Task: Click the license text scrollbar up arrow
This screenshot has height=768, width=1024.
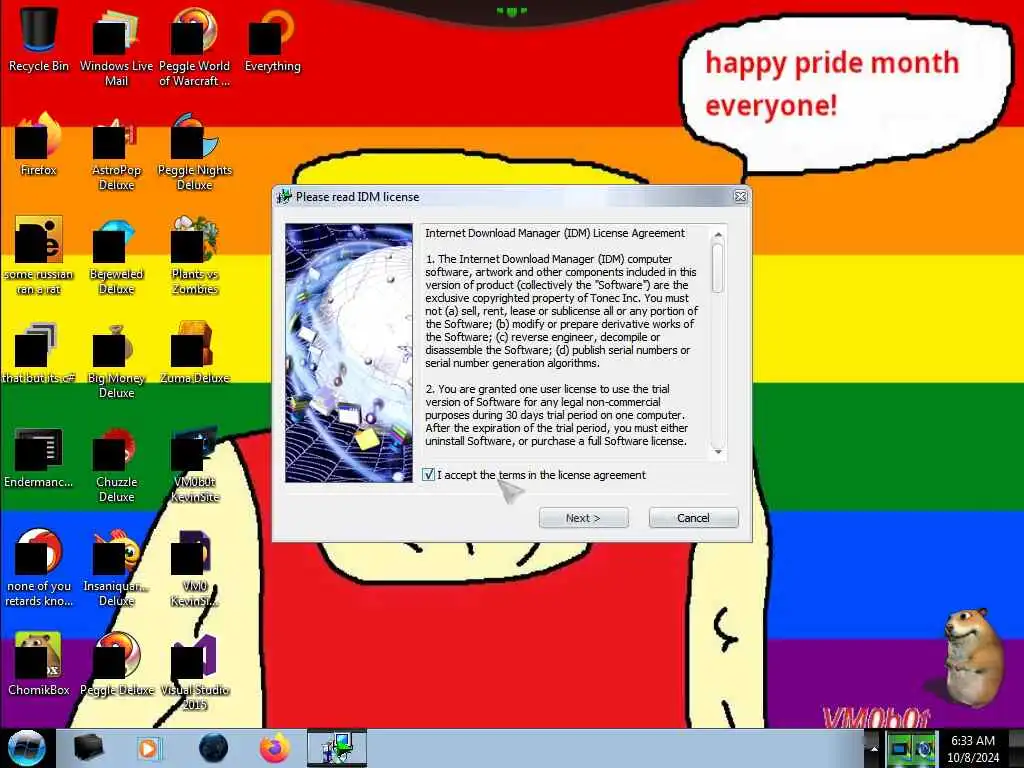Action: click(x=718, y=234)
